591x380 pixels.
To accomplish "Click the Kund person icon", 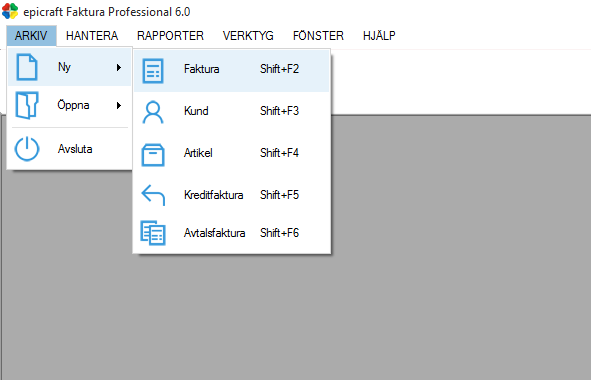I will pos(153,112).
